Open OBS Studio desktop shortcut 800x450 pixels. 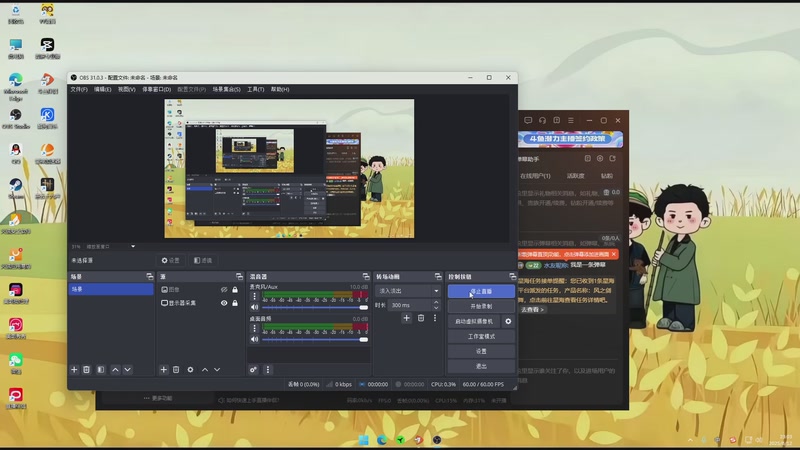(x=16, y=119)
